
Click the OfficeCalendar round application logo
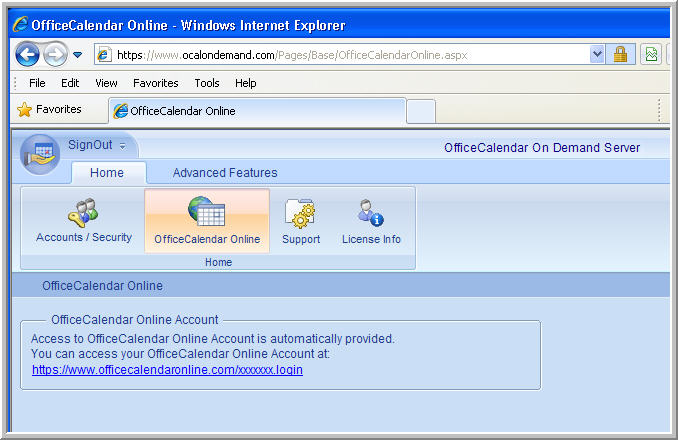coord(40,154)
